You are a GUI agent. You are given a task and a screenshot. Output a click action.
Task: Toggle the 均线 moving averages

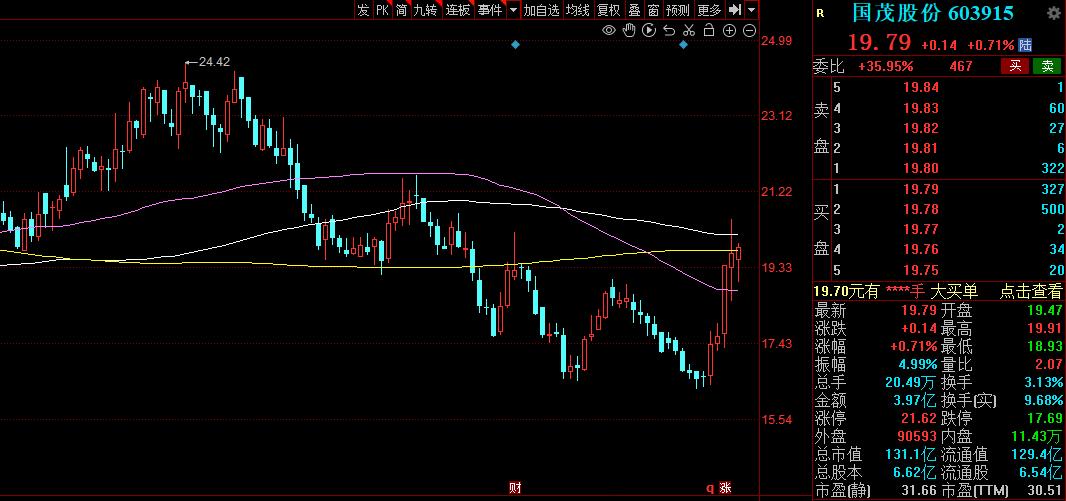(577, 10)
